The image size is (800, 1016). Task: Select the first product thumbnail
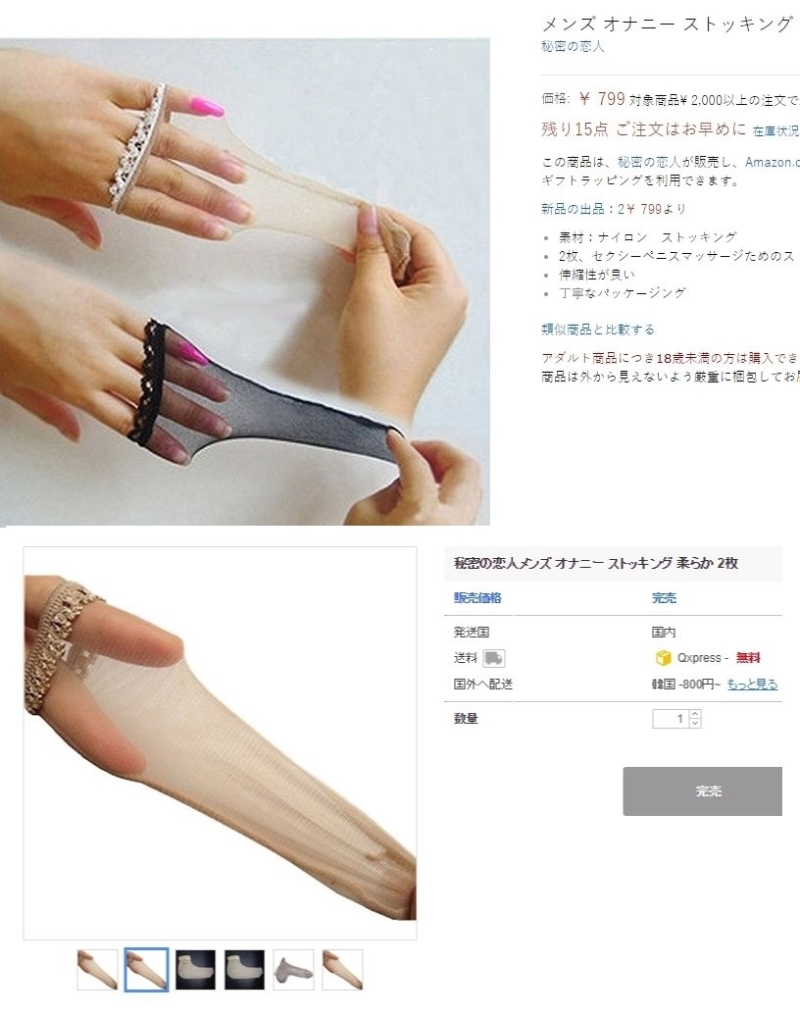[97, 969]
